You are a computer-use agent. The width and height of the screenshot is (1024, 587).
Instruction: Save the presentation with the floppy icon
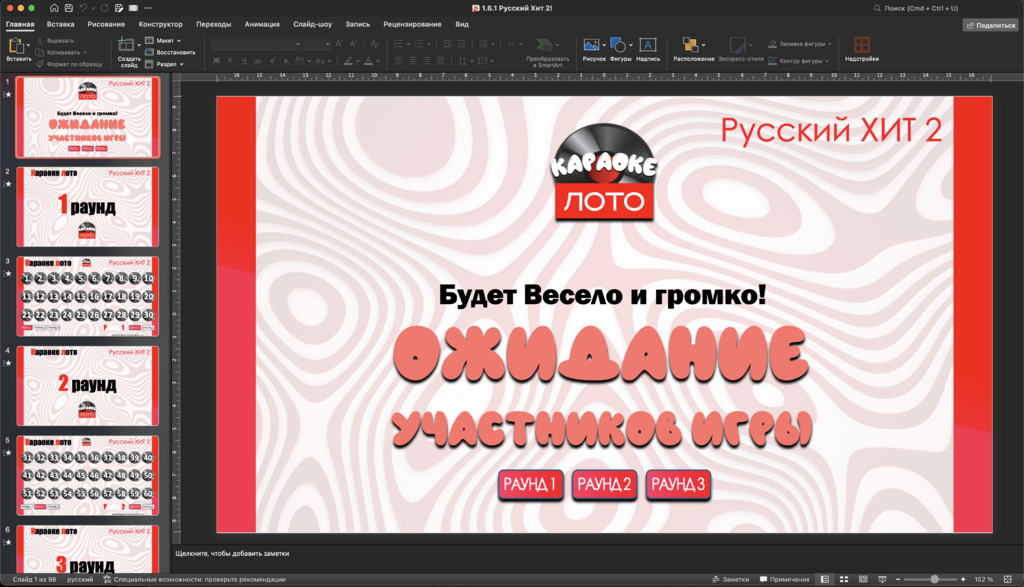pyautogui.click(x=69, y=8)
